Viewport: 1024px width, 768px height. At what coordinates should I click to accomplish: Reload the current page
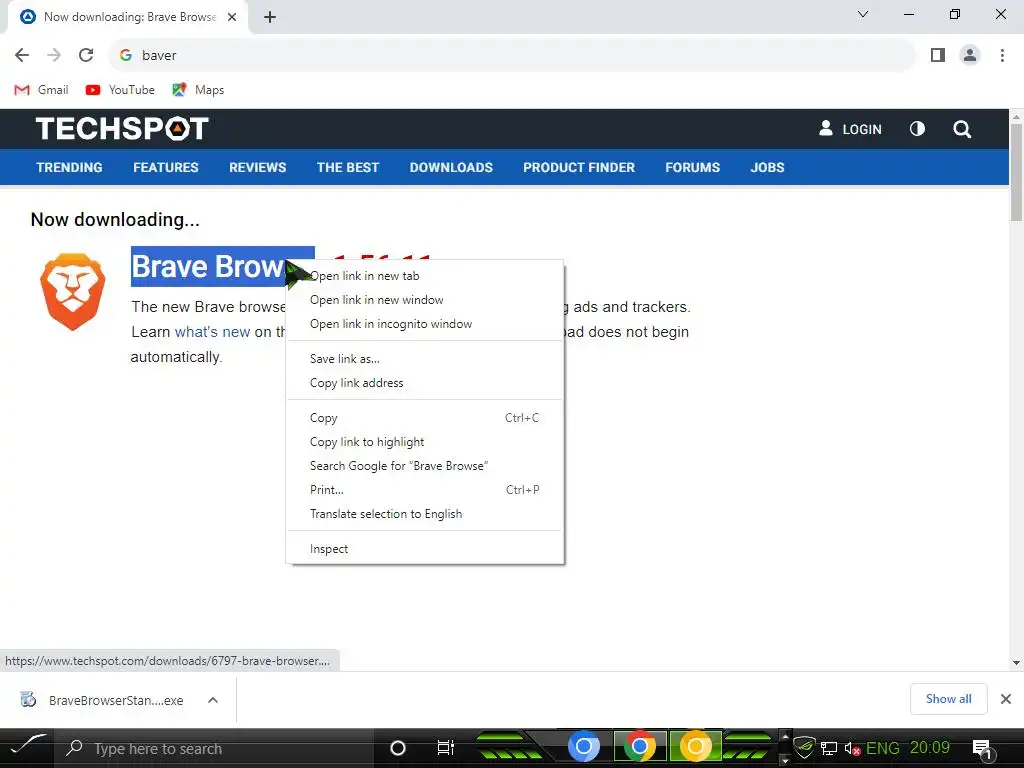[x=86, y=55]
